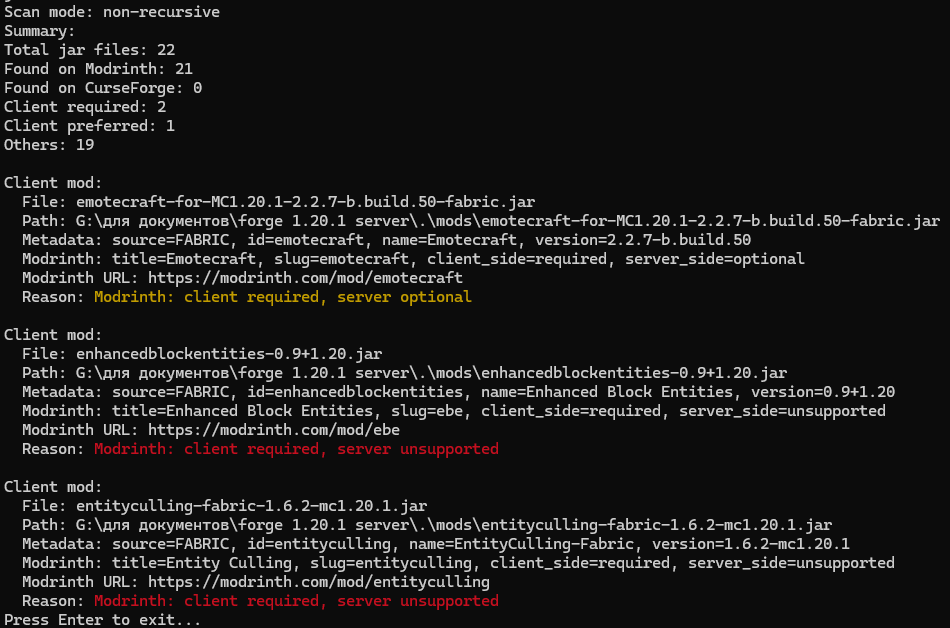Open the modrinth.com/mod/ebe link
Image resolution: width=950 pixels, height=628 pixels.
(274, 430)
